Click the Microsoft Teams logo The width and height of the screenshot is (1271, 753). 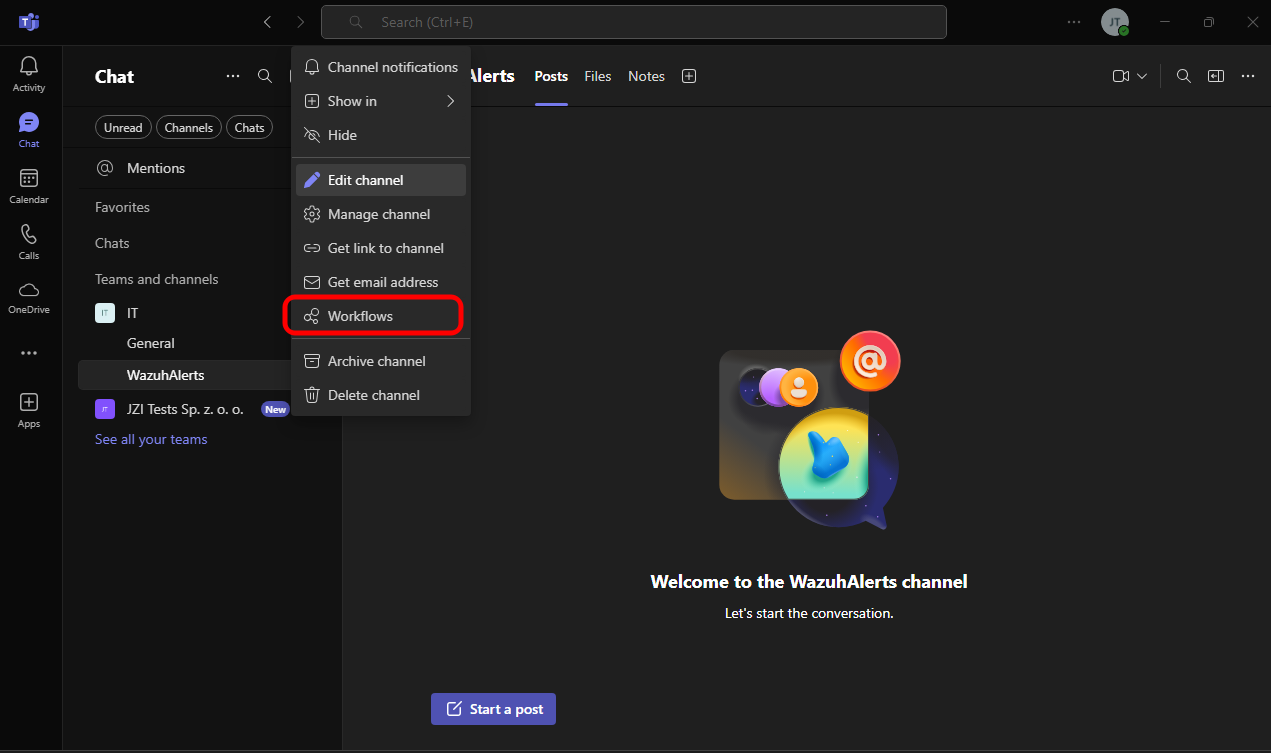click(x=29, y=22)
